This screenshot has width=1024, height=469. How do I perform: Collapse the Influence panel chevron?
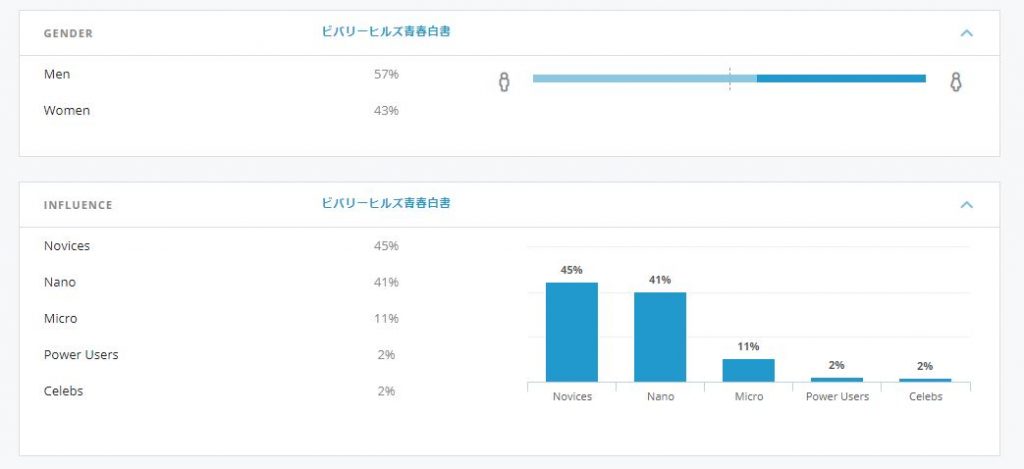coord(966,205)
